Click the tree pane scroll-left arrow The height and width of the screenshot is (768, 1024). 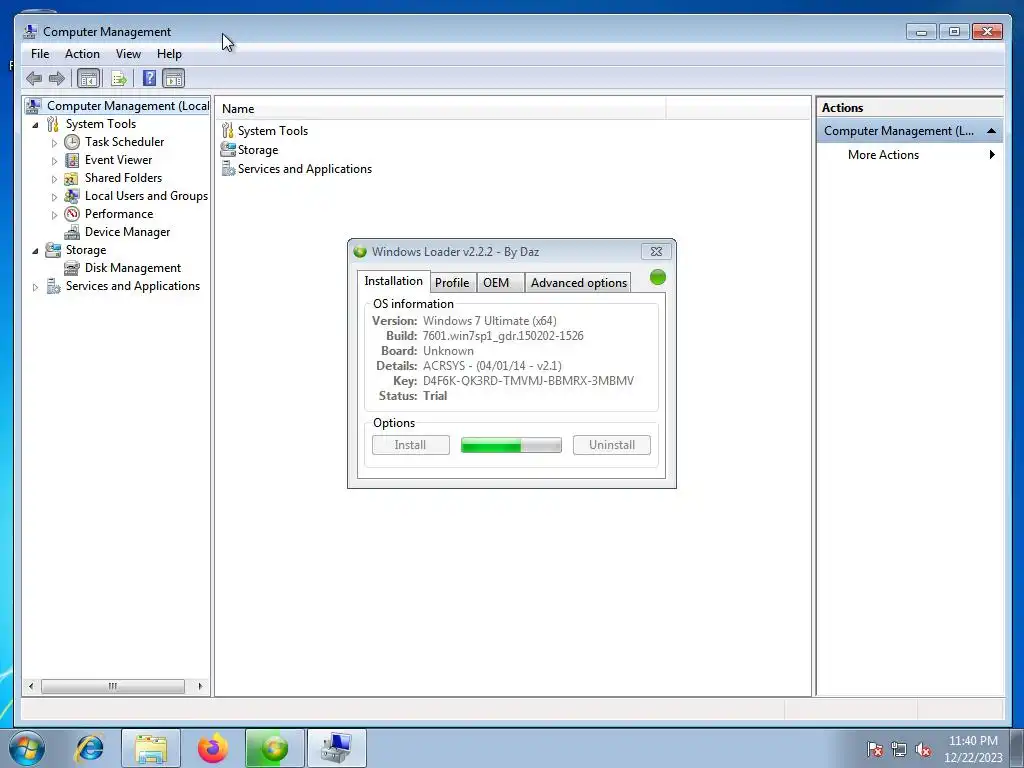(31, 686)
